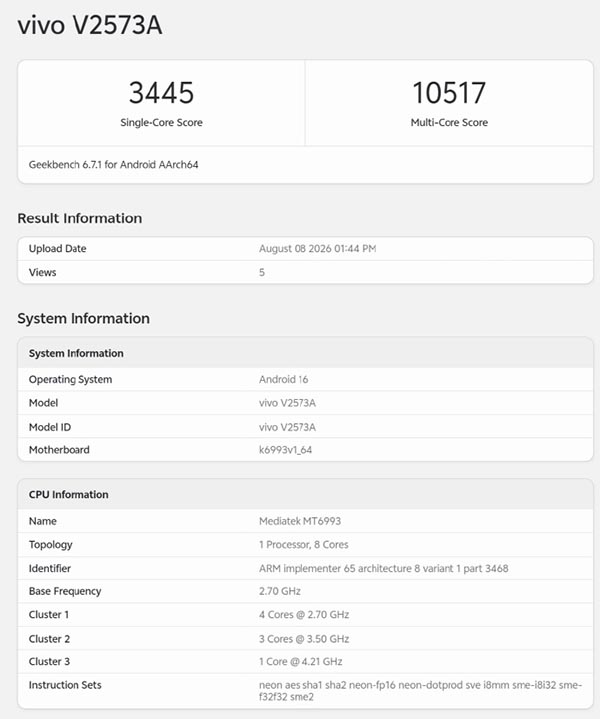The image size is (600, 719).
Task: Select the instruction sets value starting 'neon aes sha1'
Action: [421, 691]
